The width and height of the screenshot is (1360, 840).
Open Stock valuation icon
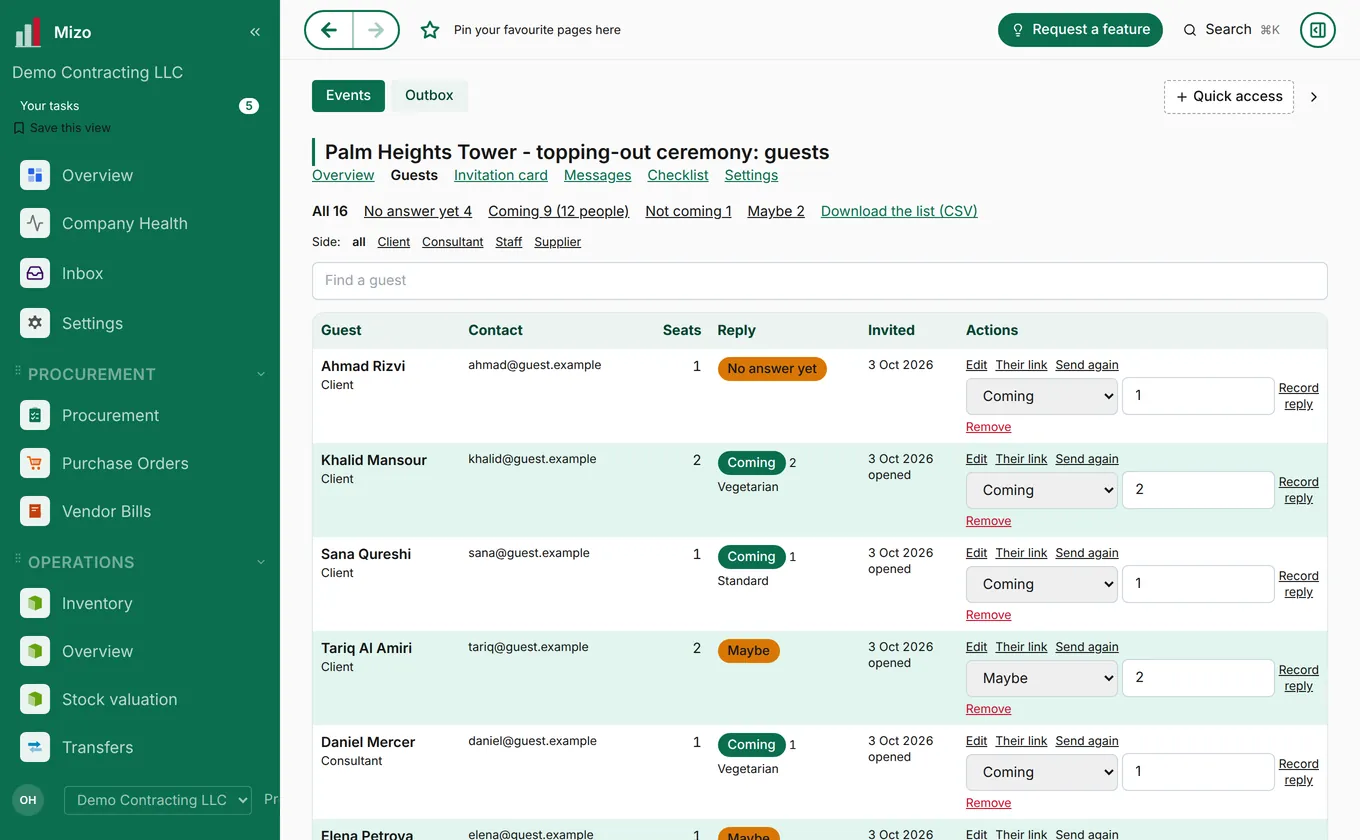[x=35, y=699]
